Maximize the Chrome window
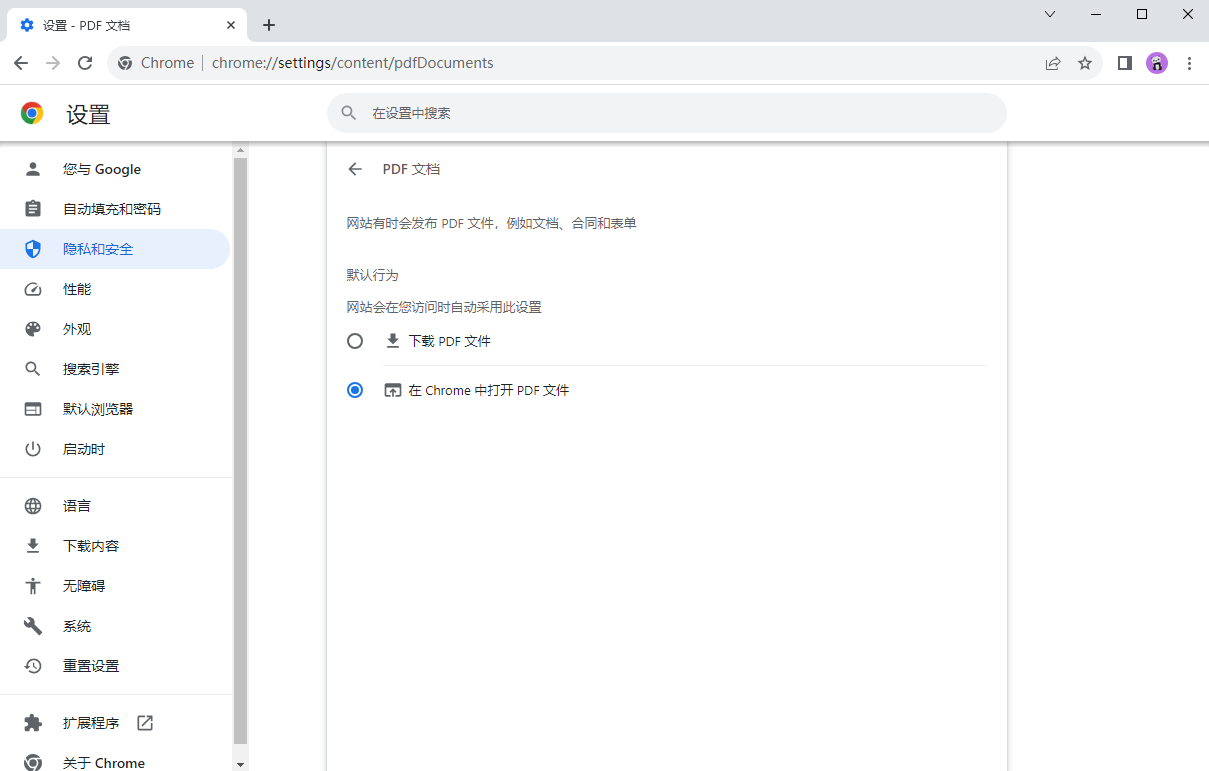The height and width of the screenshot is (771, 1209). point(1142,14)
